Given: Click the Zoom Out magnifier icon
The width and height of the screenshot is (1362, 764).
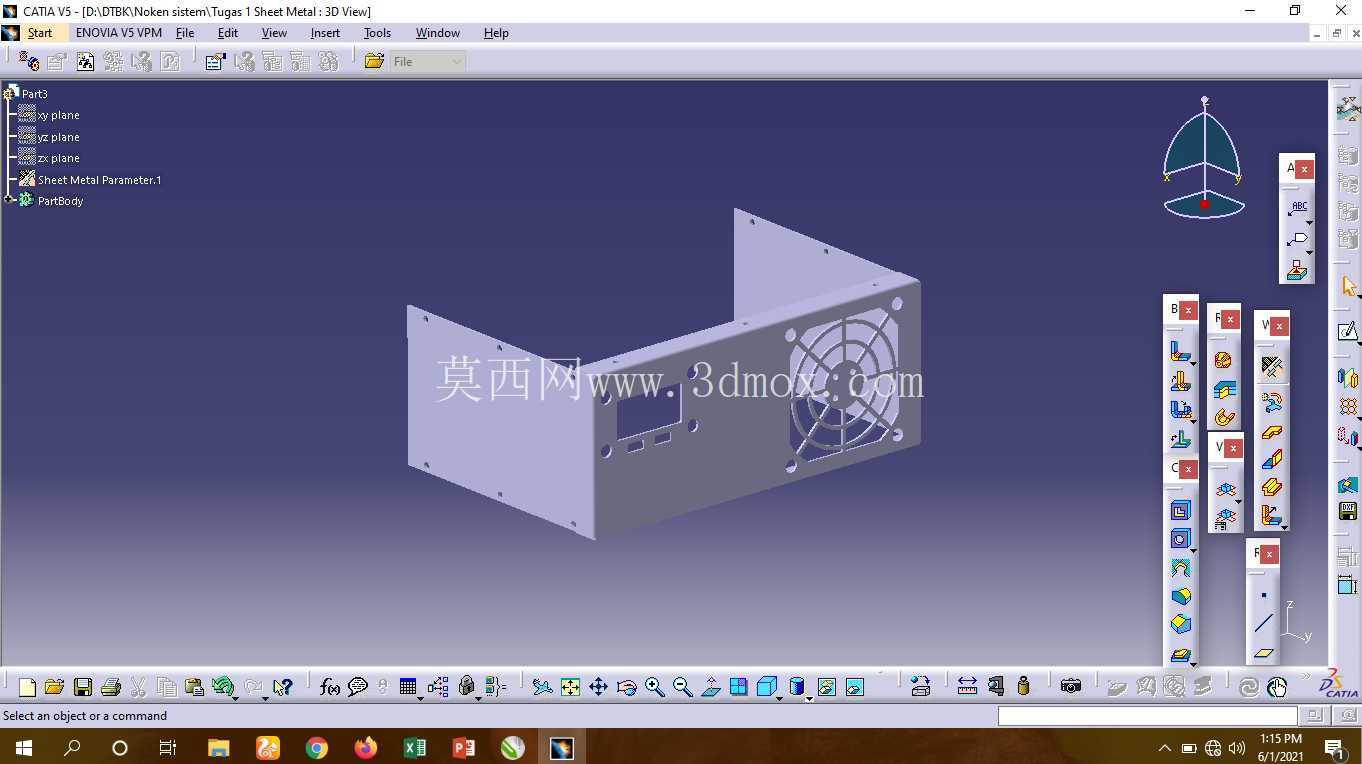Looking at the screenshot, I should pos(683,687).
